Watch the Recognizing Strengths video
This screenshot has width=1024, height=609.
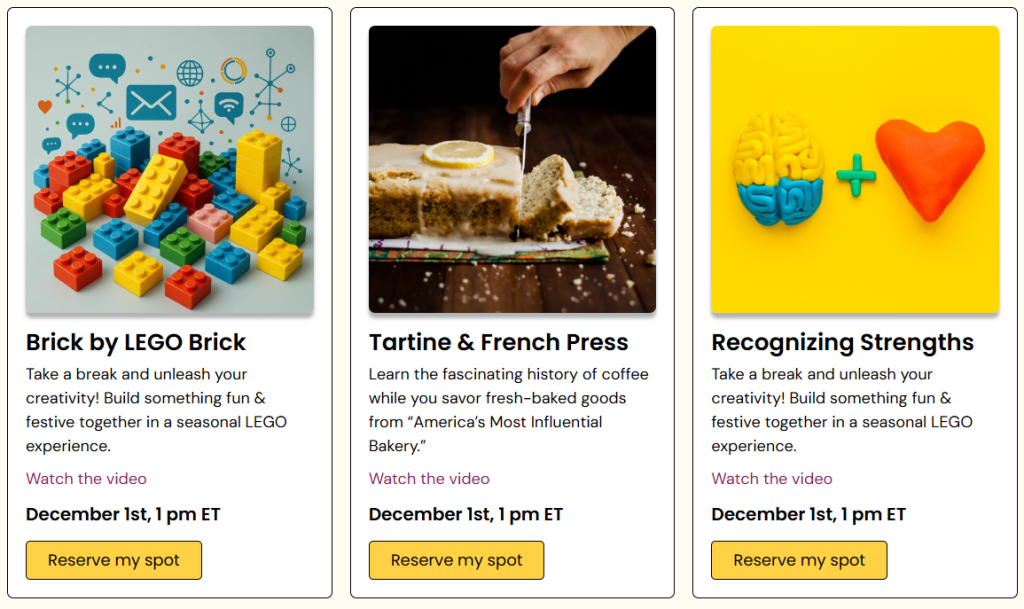coord(771,478)
